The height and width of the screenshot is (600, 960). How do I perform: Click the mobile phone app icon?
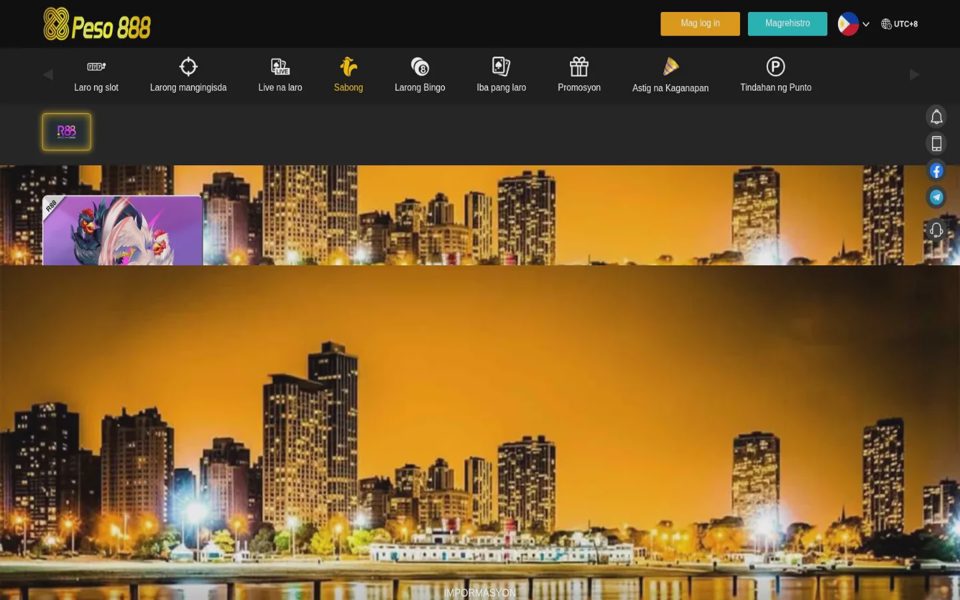pos(936,143)
